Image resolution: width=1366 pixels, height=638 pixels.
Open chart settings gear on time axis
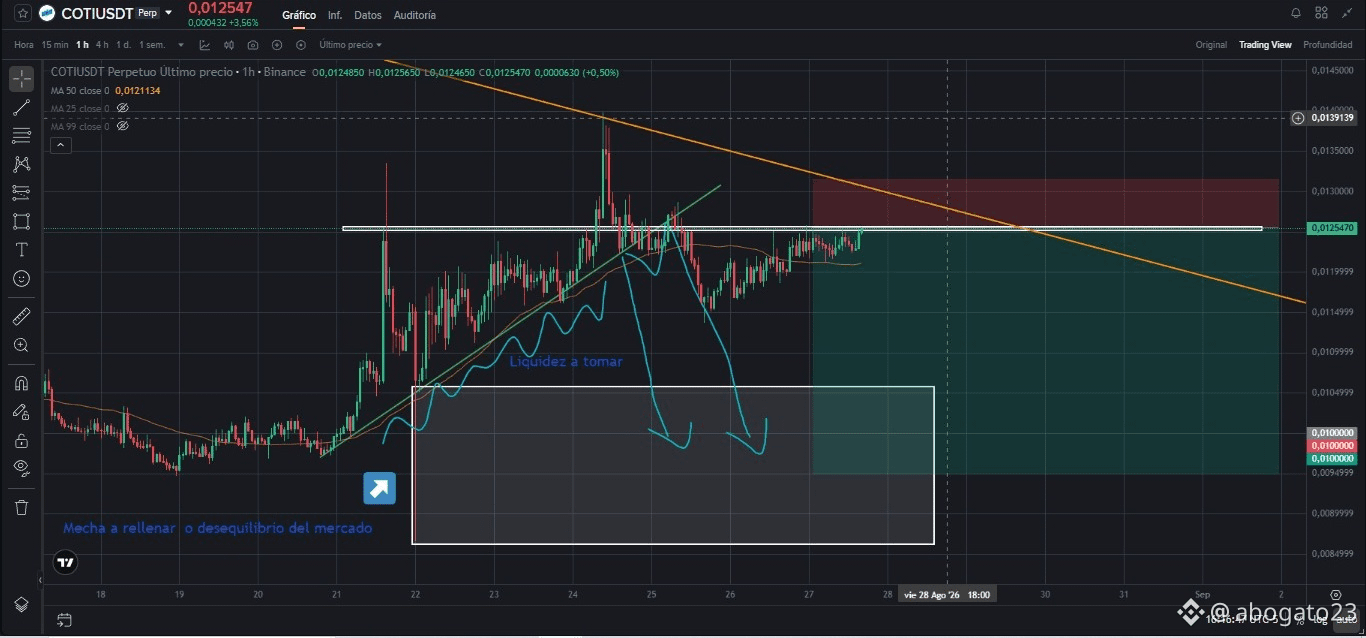pos(1336,594)
